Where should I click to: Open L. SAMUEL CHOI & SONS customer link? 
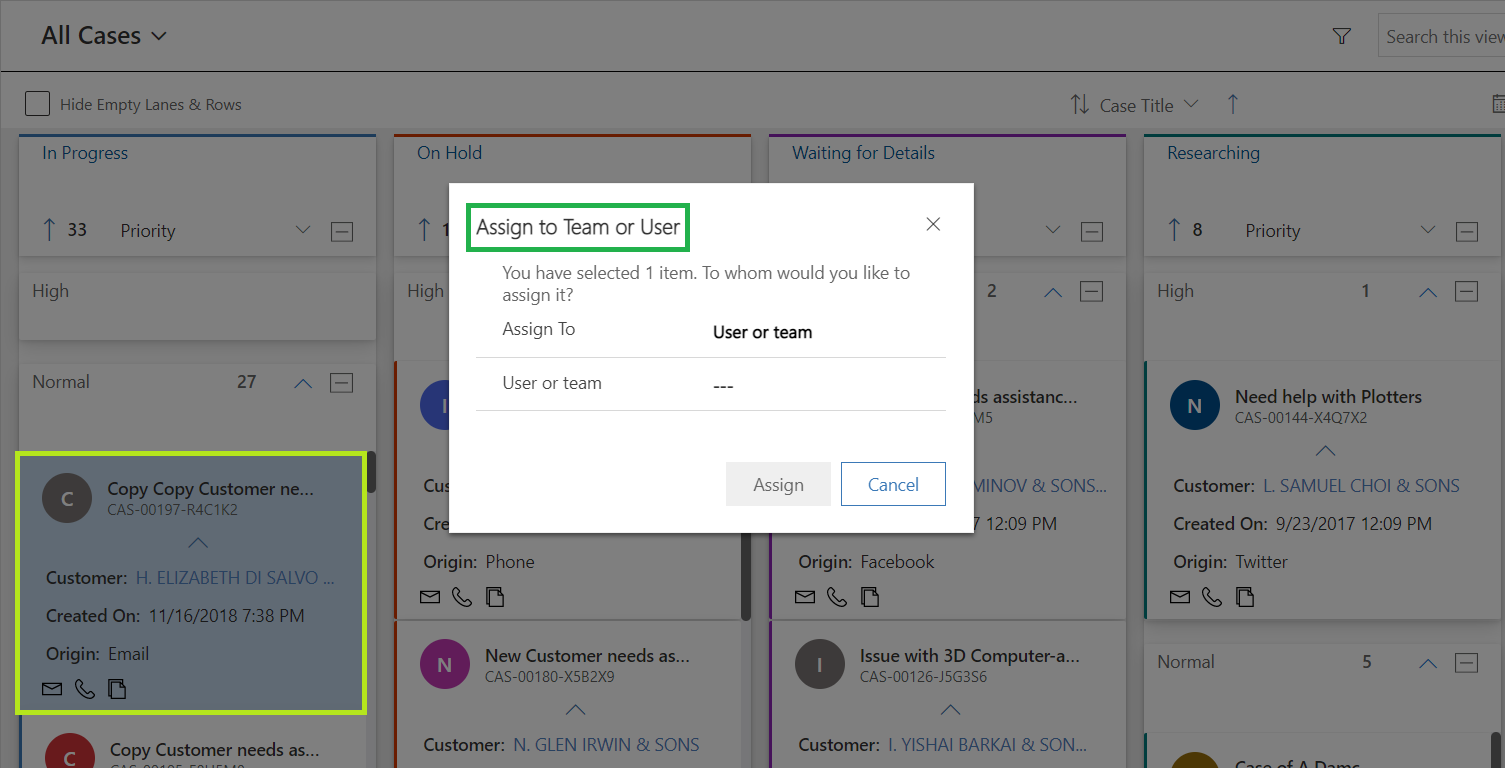coord(1361,486)
